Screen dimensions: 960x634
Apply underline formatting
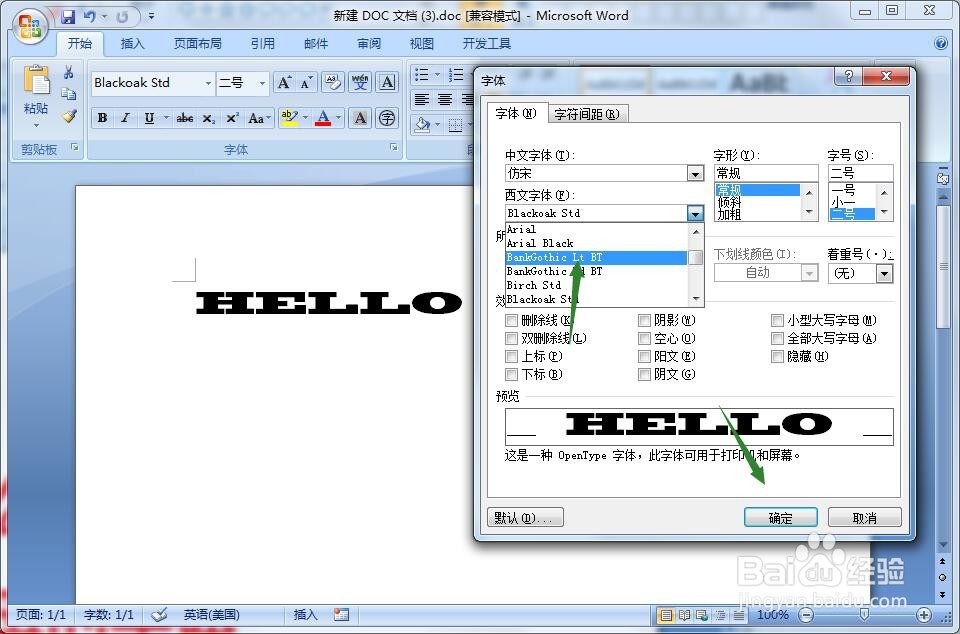149,118
